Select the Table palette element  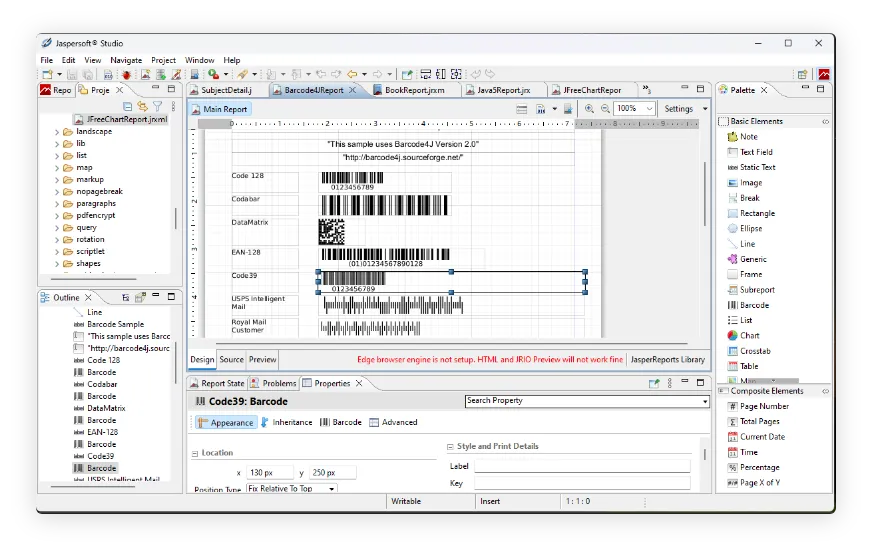743,366
